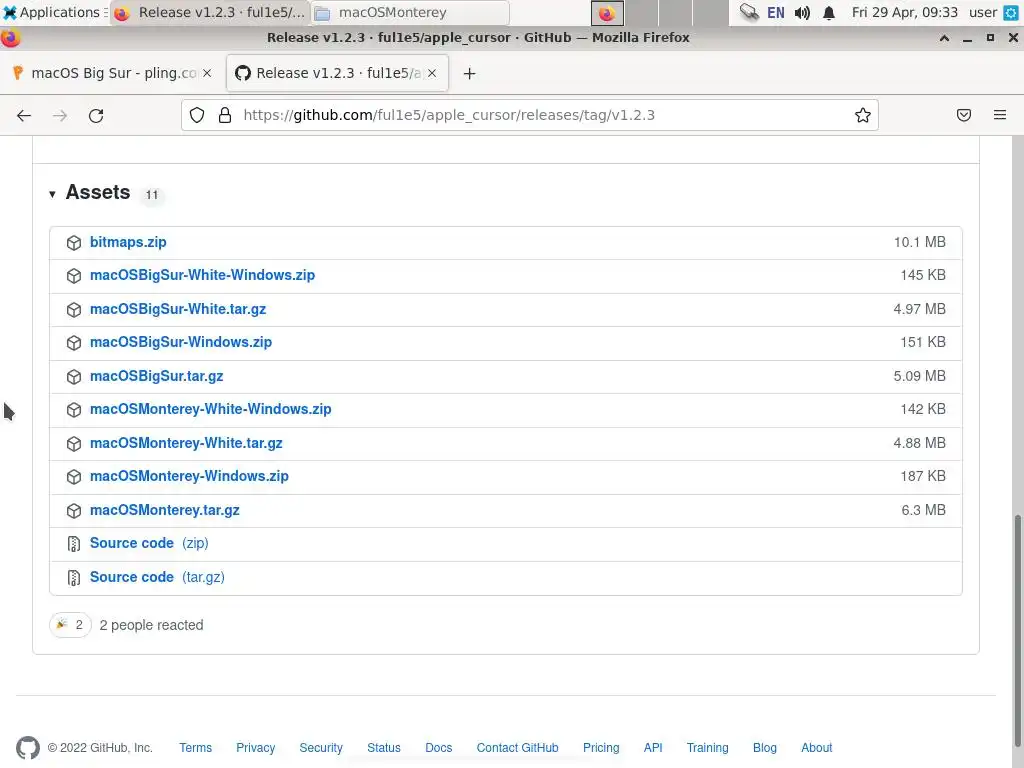The image size is (1024, 768).
Task: Open Pricing footer link
Action: click(601, 748)
